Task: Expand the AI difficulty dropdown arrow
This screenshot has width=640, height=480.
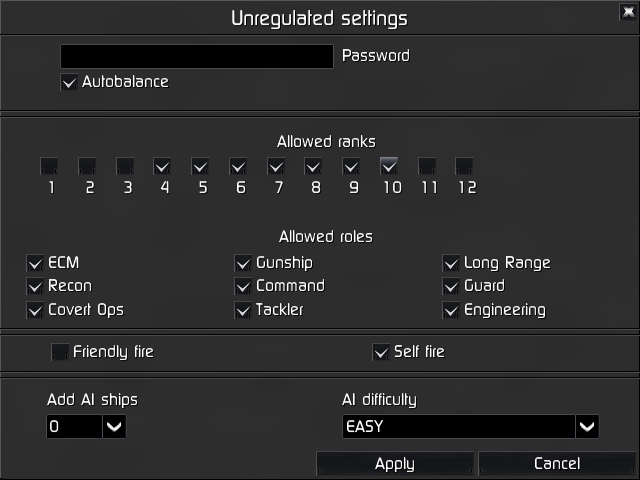Action: pos(587,427)
